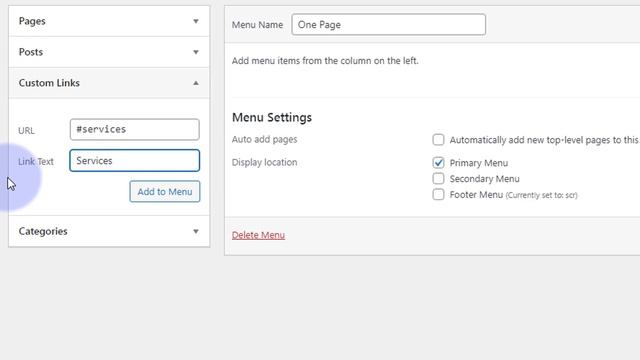Check the Footer Menu display location
This screenshot has width=640, height=360.
pyautogui.click(x=438, y=194)
